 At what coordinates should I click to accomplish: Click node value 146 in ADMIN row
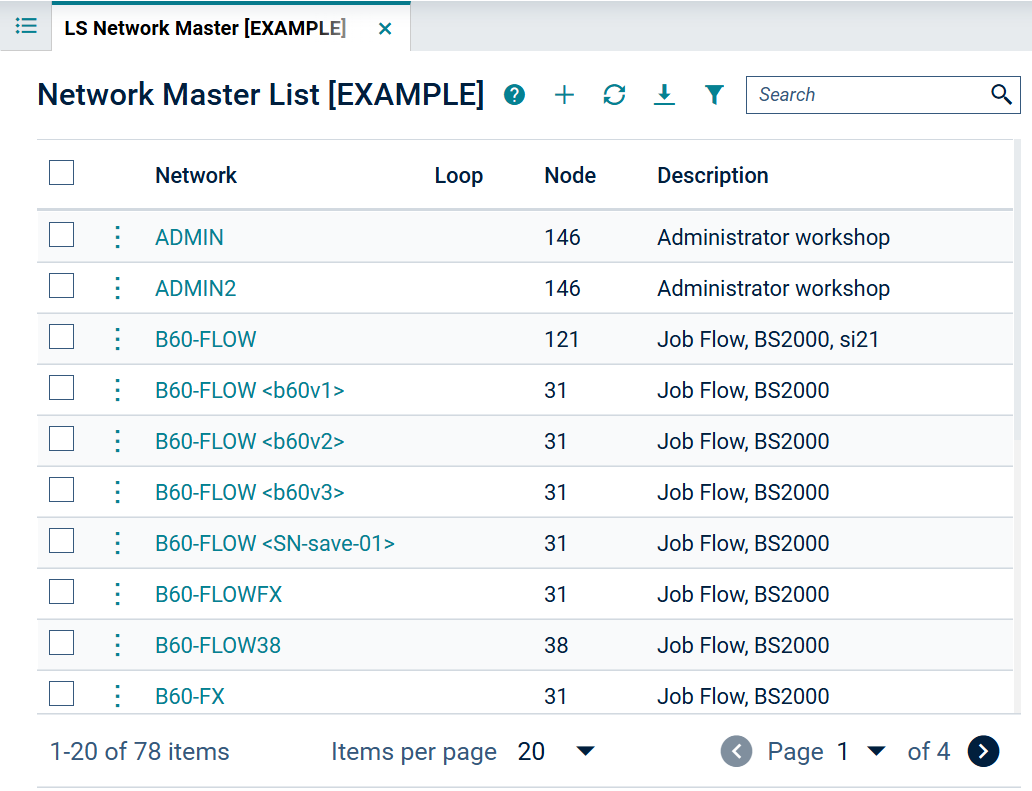(562, 237)
